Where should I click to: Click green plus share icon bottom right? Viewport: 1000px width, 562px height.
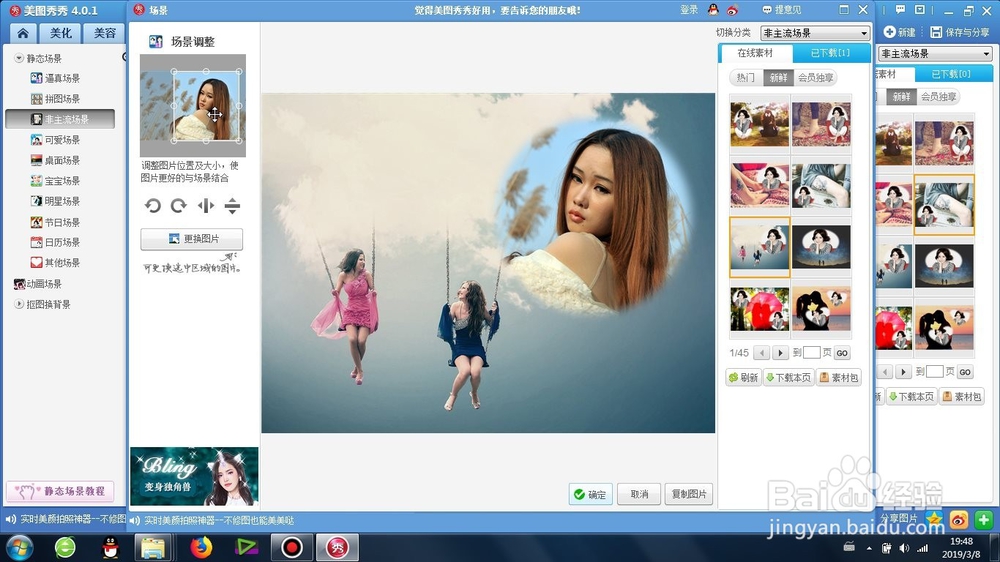[983, 520]
